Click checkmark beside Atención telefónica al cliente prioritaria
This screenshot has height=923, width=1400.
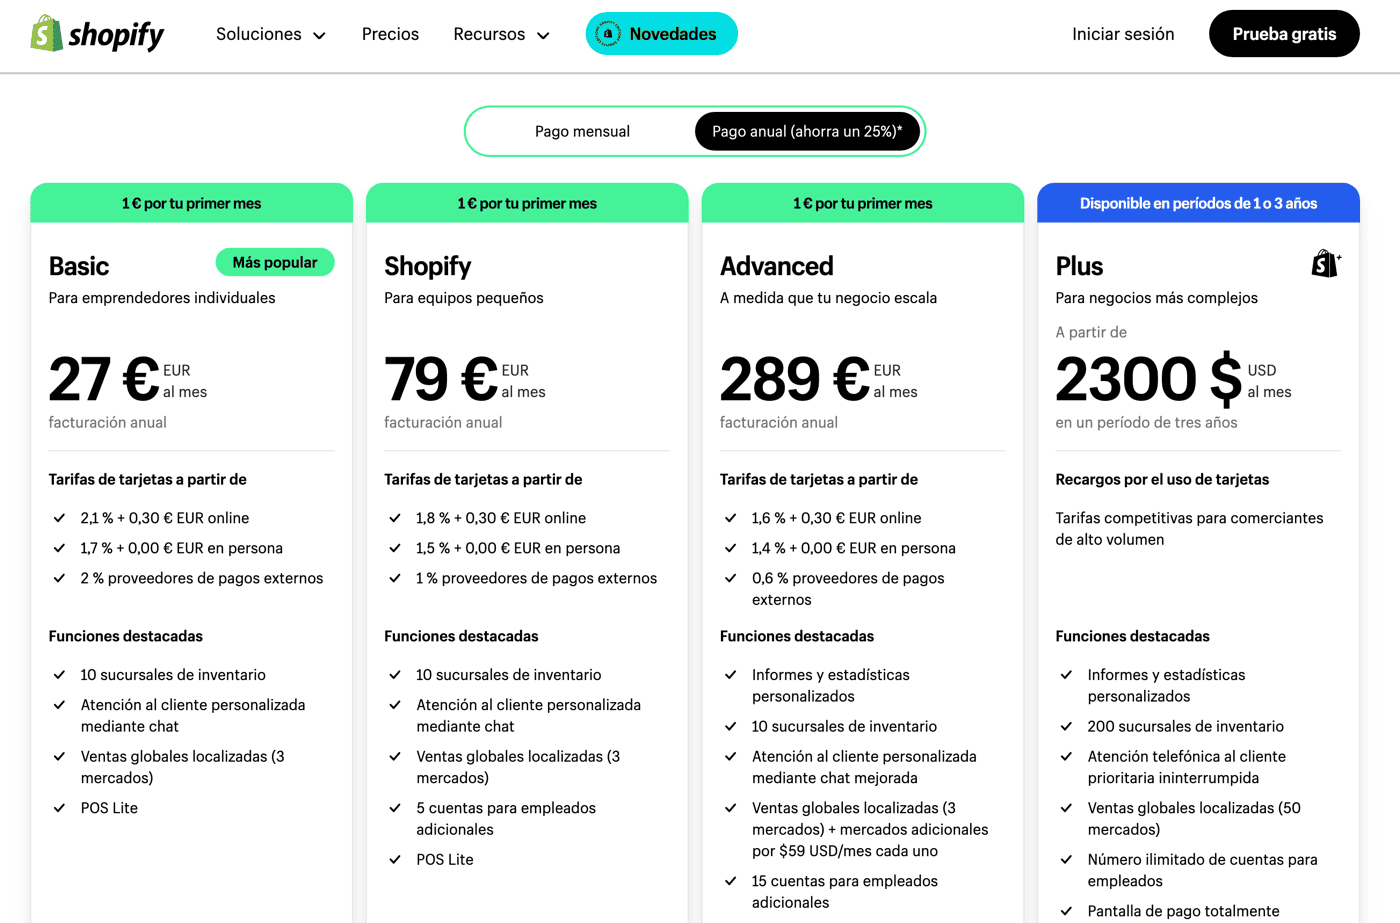pos(1067,757)
